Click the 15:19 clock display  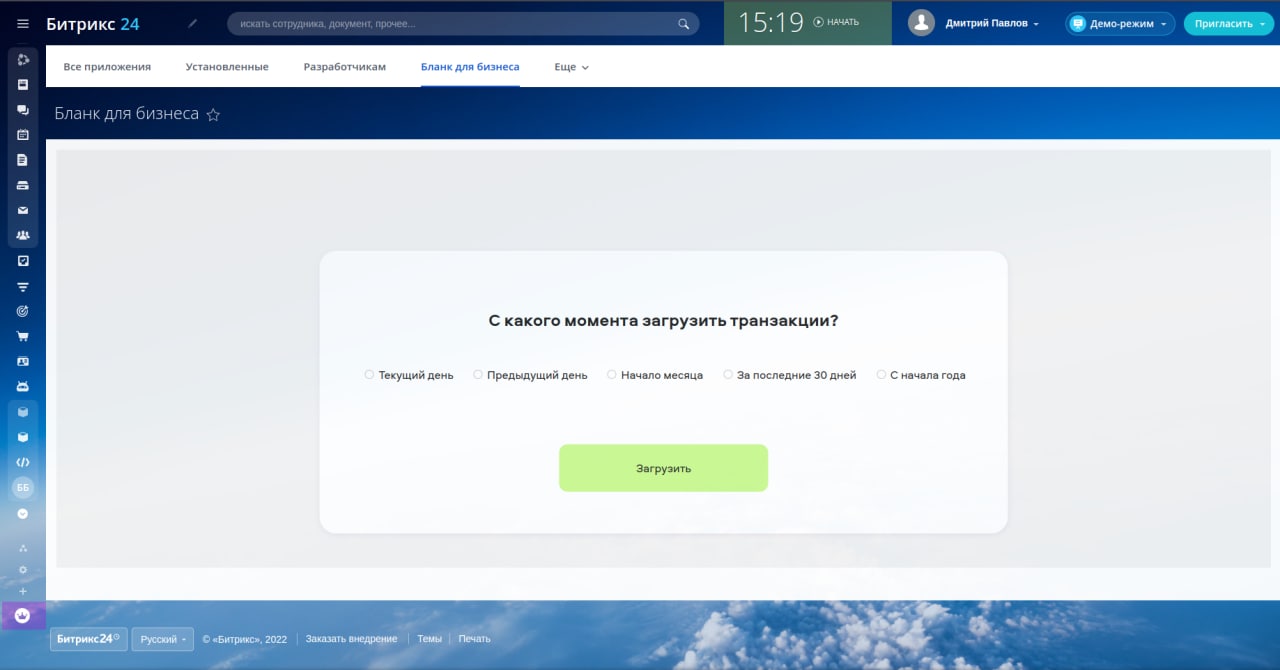[771, 22]
